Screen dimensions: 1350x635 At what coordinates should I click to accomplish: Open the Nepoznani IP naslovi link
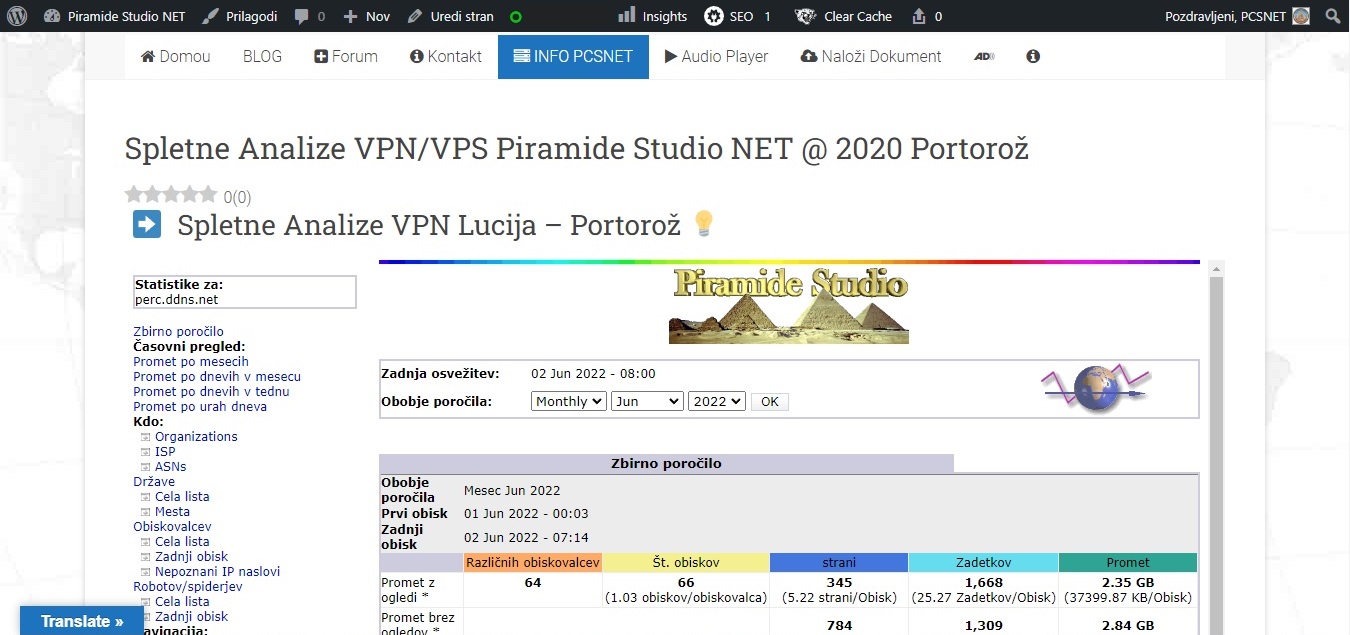(217, 572)
